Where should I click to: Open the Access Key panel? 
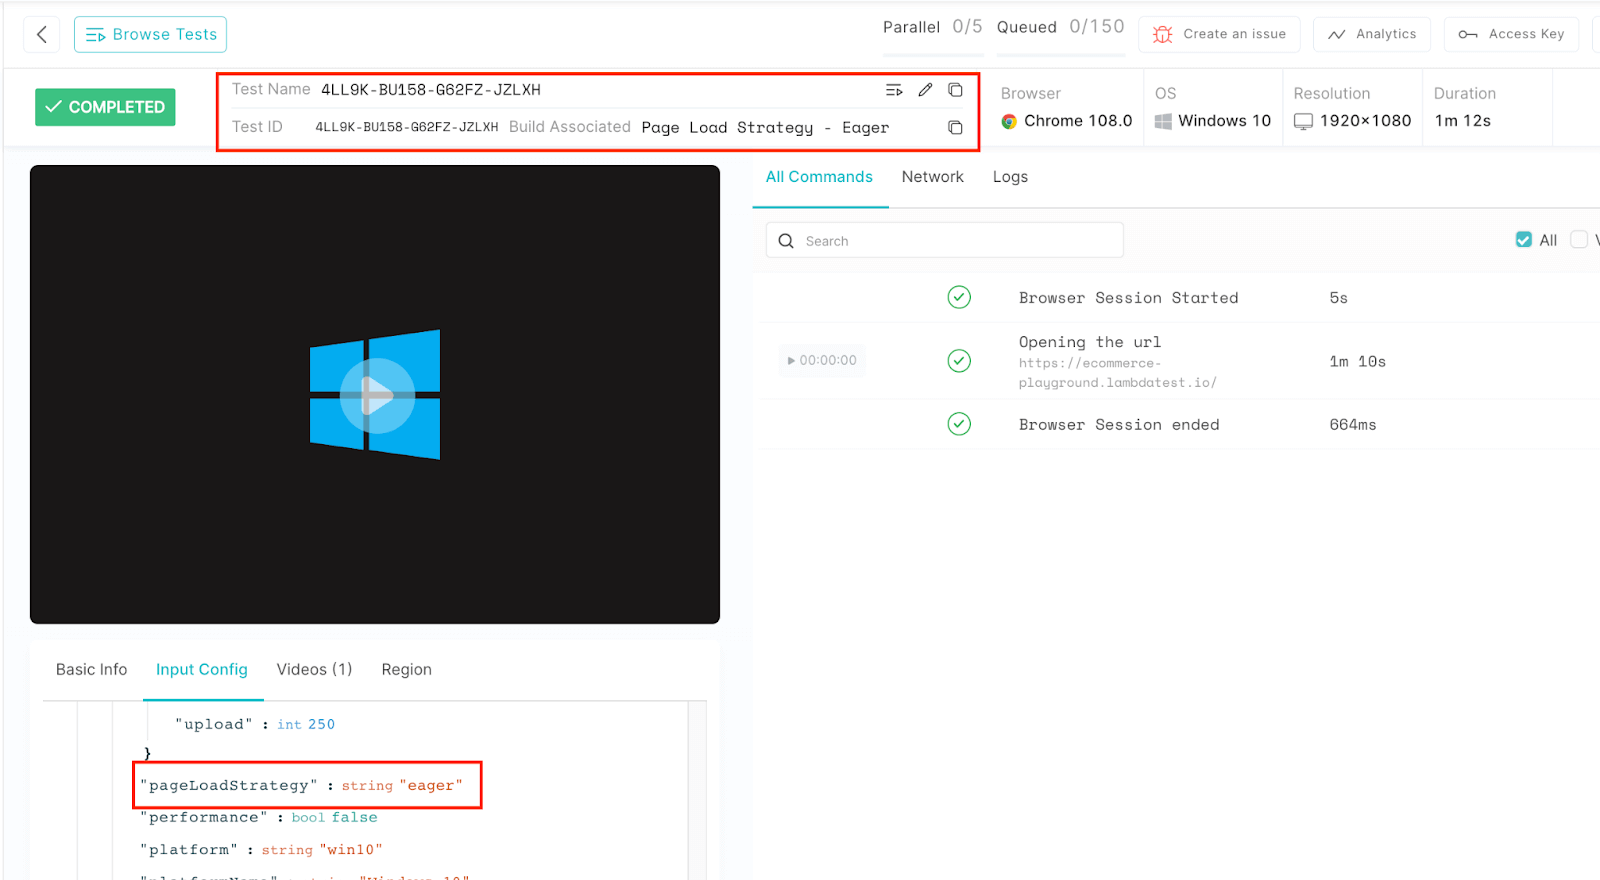[x=1511, y=34]
